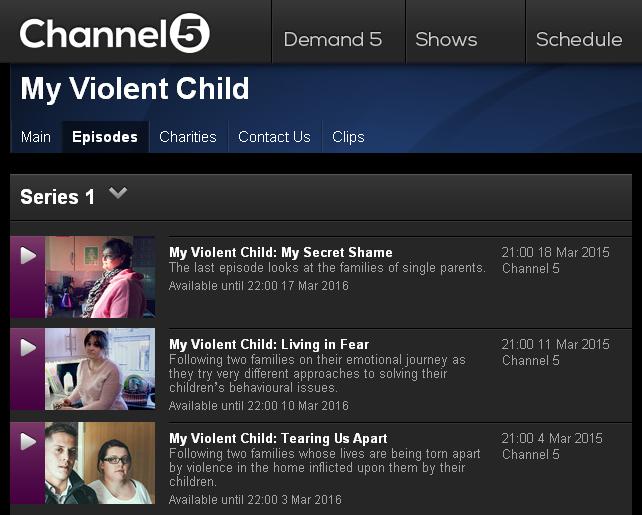This screenshot has width=642, height=515.
Task: Click the Living in Fear thumbnail image
Action: [100, 369]
